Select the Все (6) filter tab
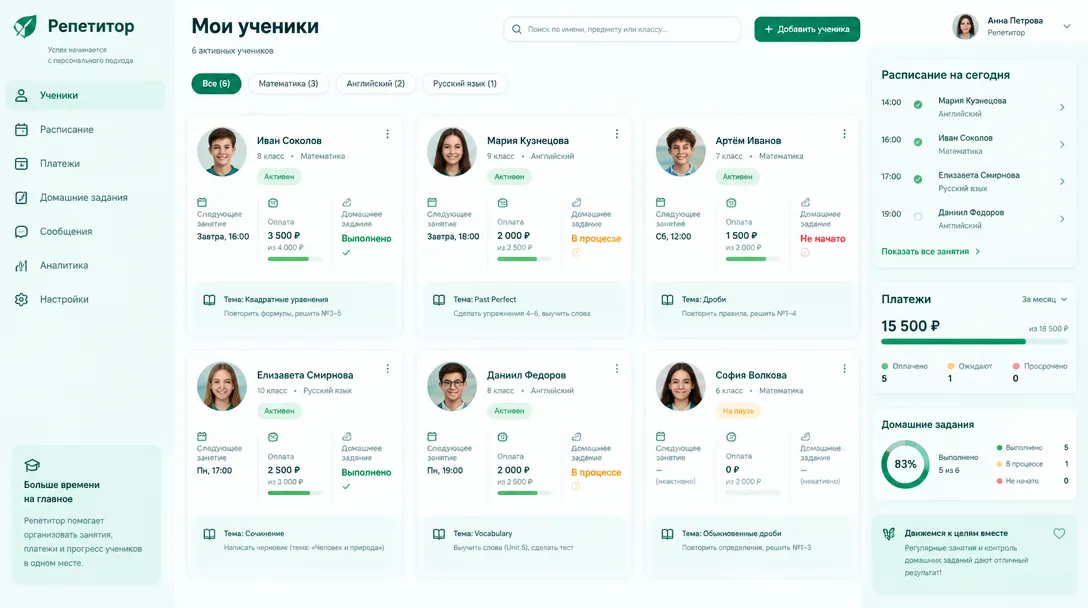 coord(216,83)
